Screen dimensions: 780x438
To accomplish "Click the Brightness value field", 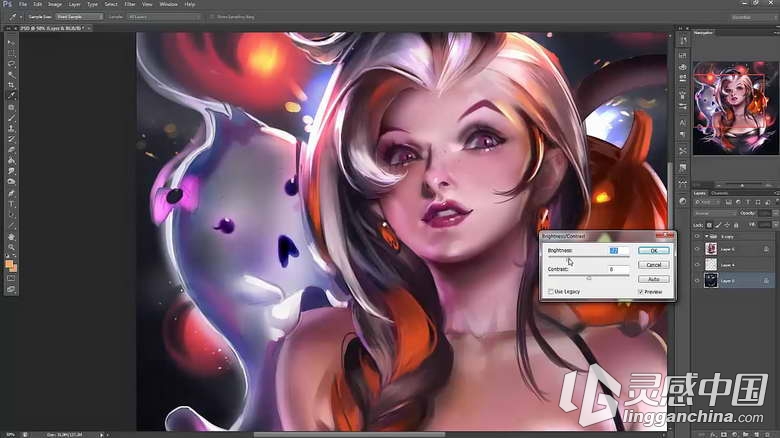I will point(619,250).
